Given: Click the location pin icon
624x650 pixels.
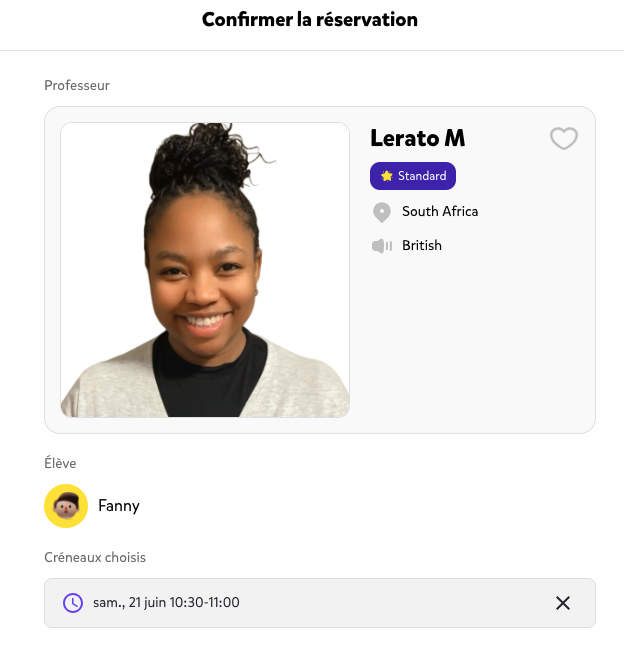Looking at the screenshot, I should [381, 212].
